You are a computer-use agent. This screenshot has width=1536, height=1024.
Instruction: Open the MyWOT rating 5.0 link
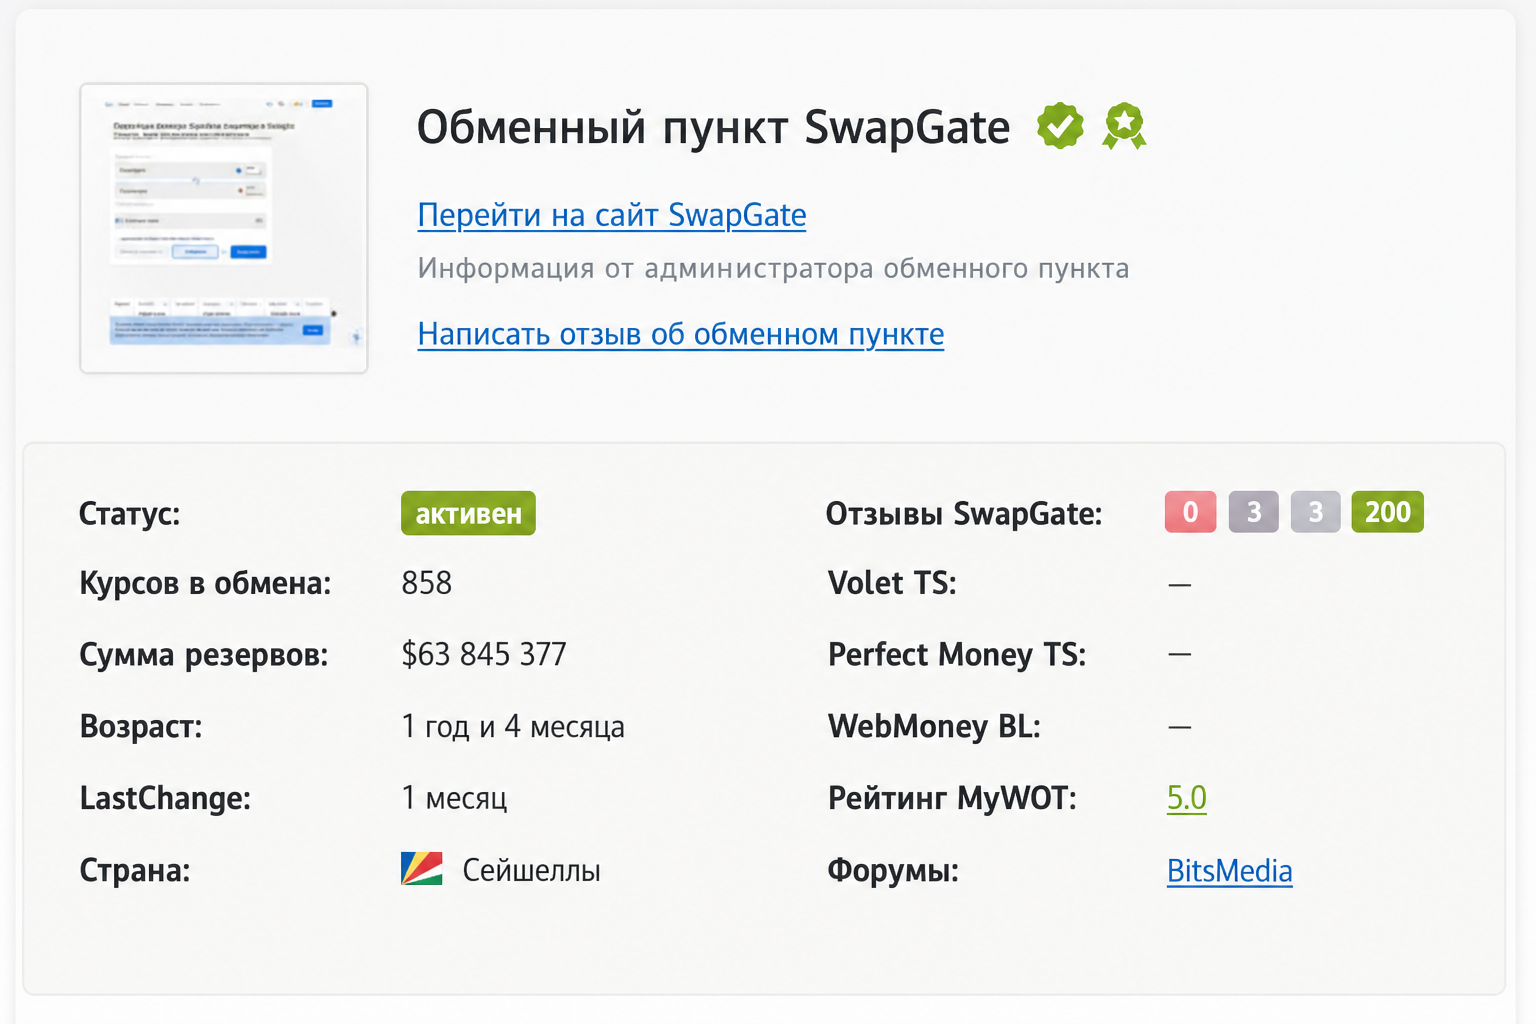pos(1187,798)
